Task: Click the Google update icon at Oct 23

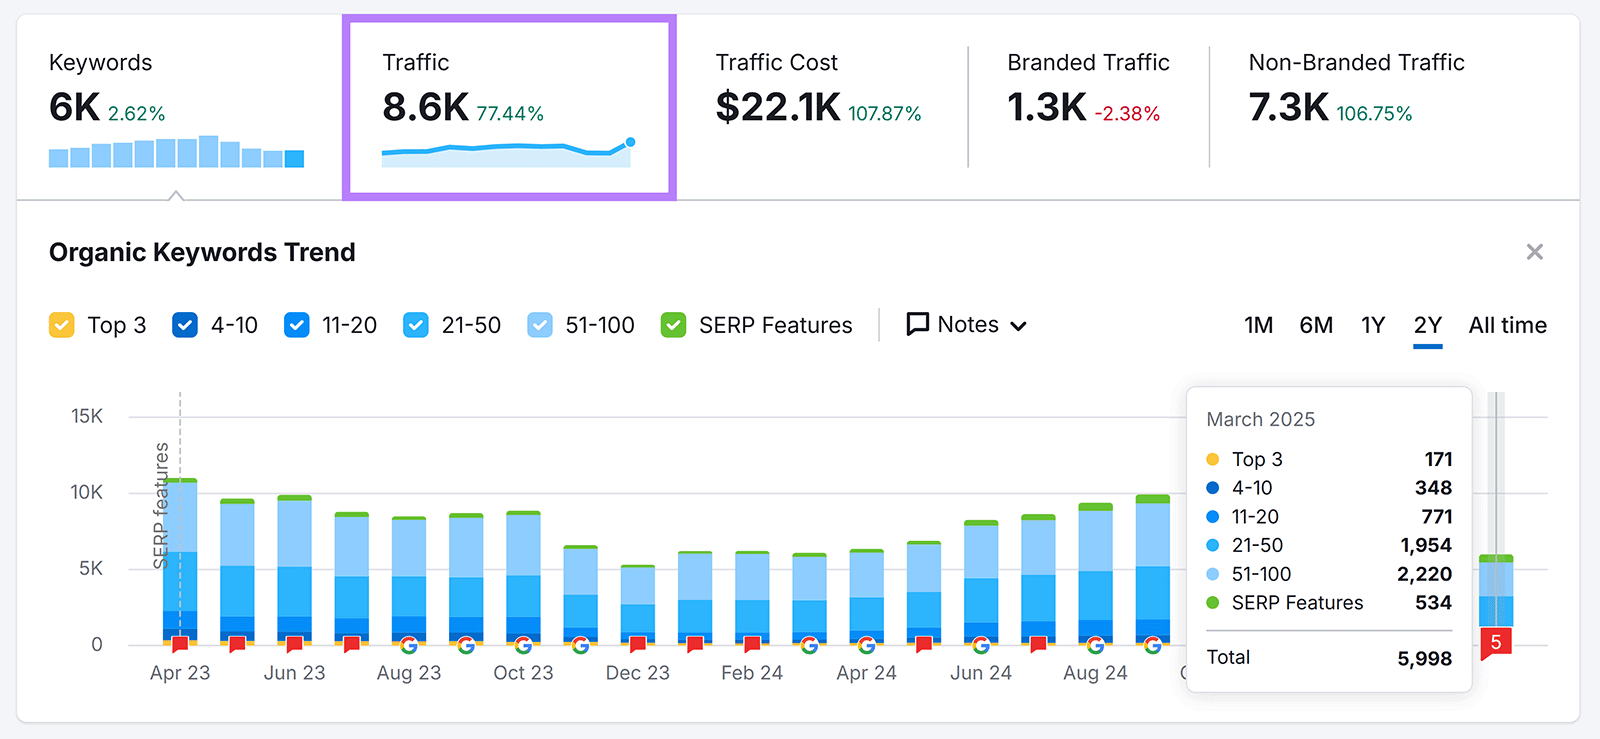Action: (x=523, y=645)
